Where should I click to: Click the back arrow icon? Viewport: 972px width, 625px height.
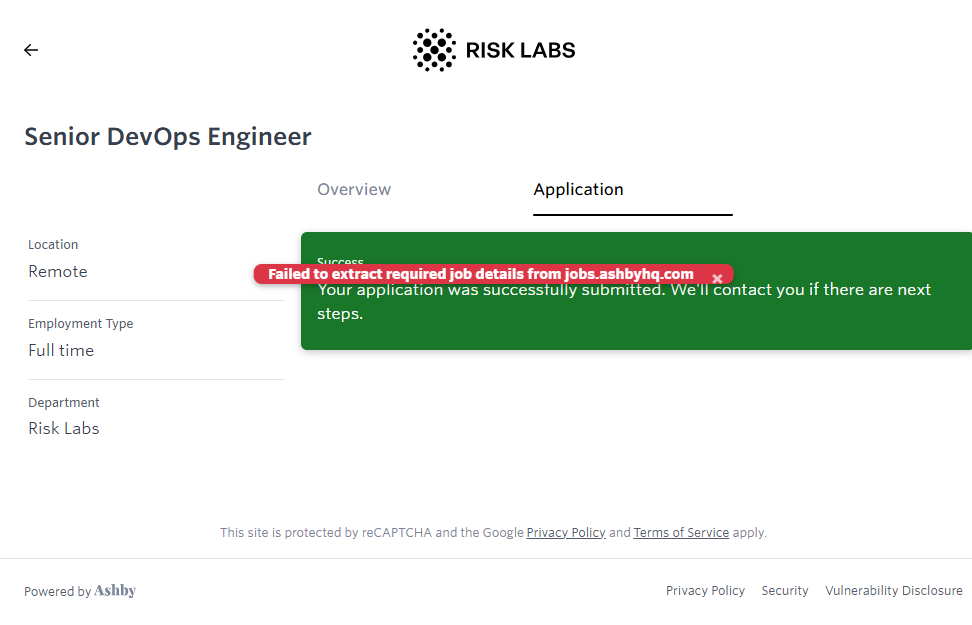pyautogui.click(x=31, y=50)
